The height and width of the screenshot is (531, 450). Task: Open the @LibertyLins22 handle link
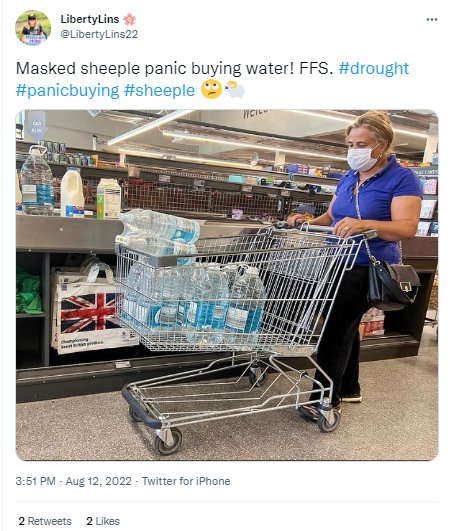click(x=99, y=34)
